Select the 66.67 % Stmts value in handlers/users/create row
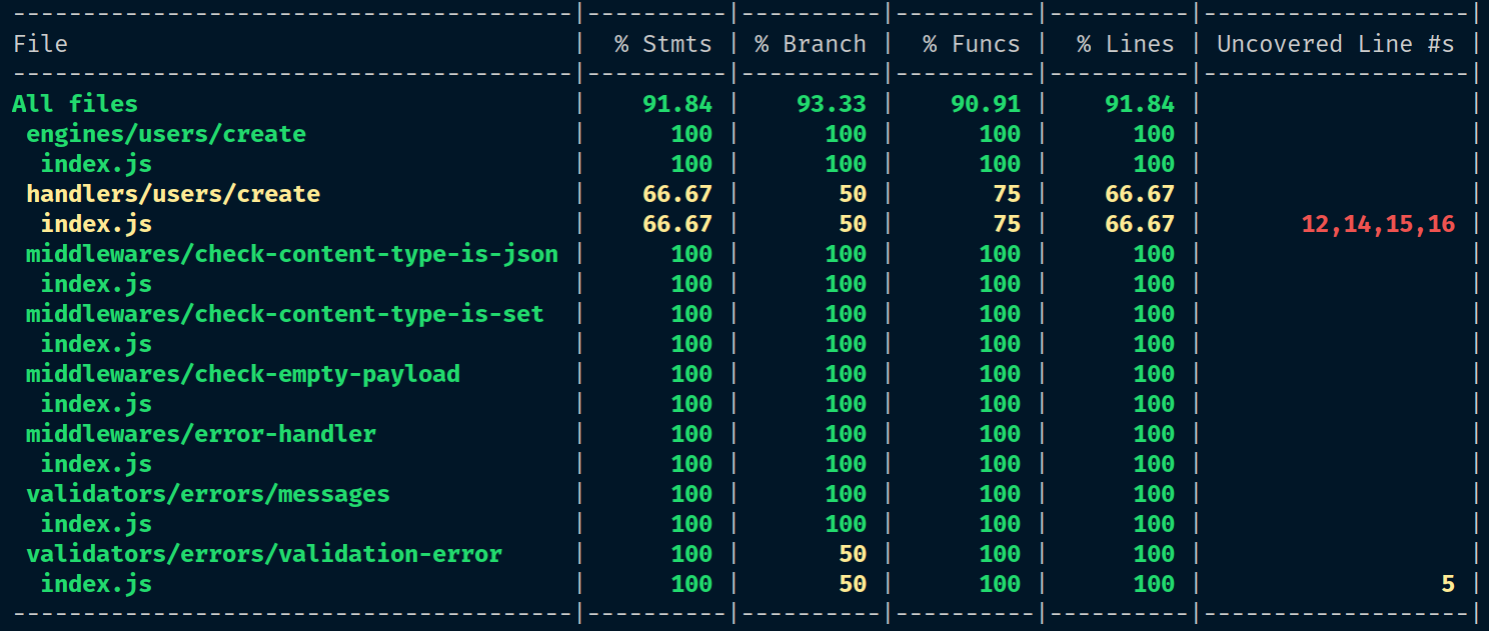 tap(677, 194)
